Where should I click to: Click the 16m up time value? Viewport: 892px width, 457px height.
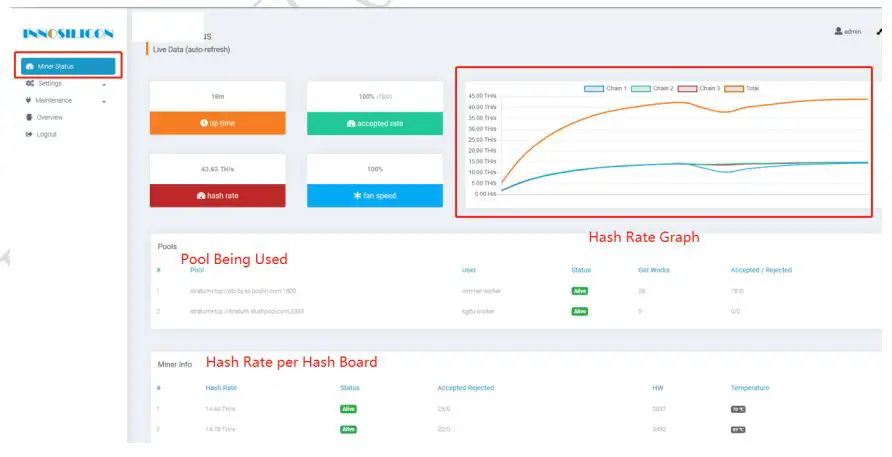click(218, 97)
